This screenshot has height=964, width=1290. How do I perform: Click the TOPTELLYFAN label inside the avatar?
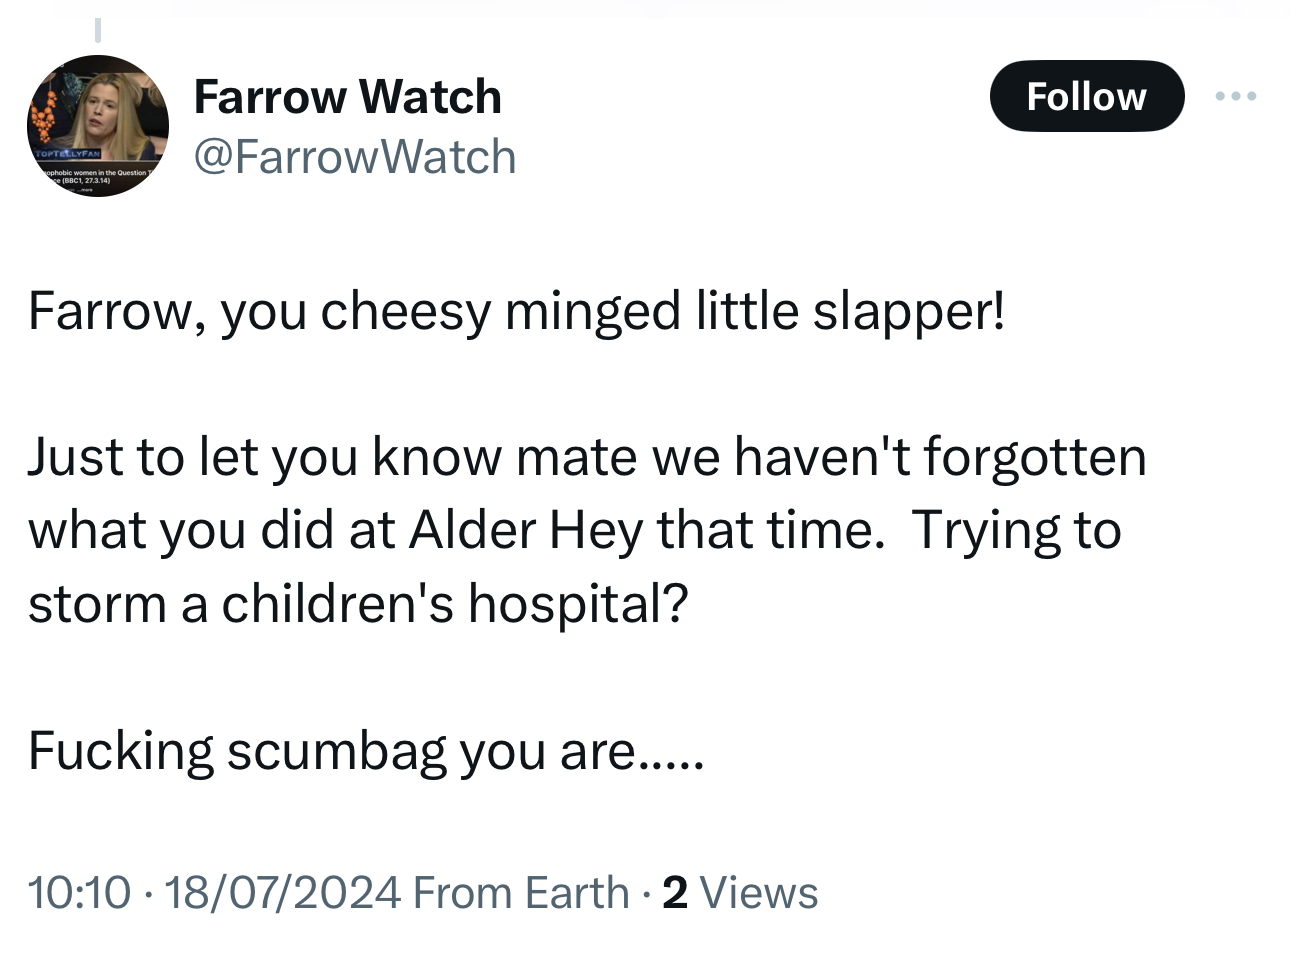pyautogui.click(x=67, y=156)
